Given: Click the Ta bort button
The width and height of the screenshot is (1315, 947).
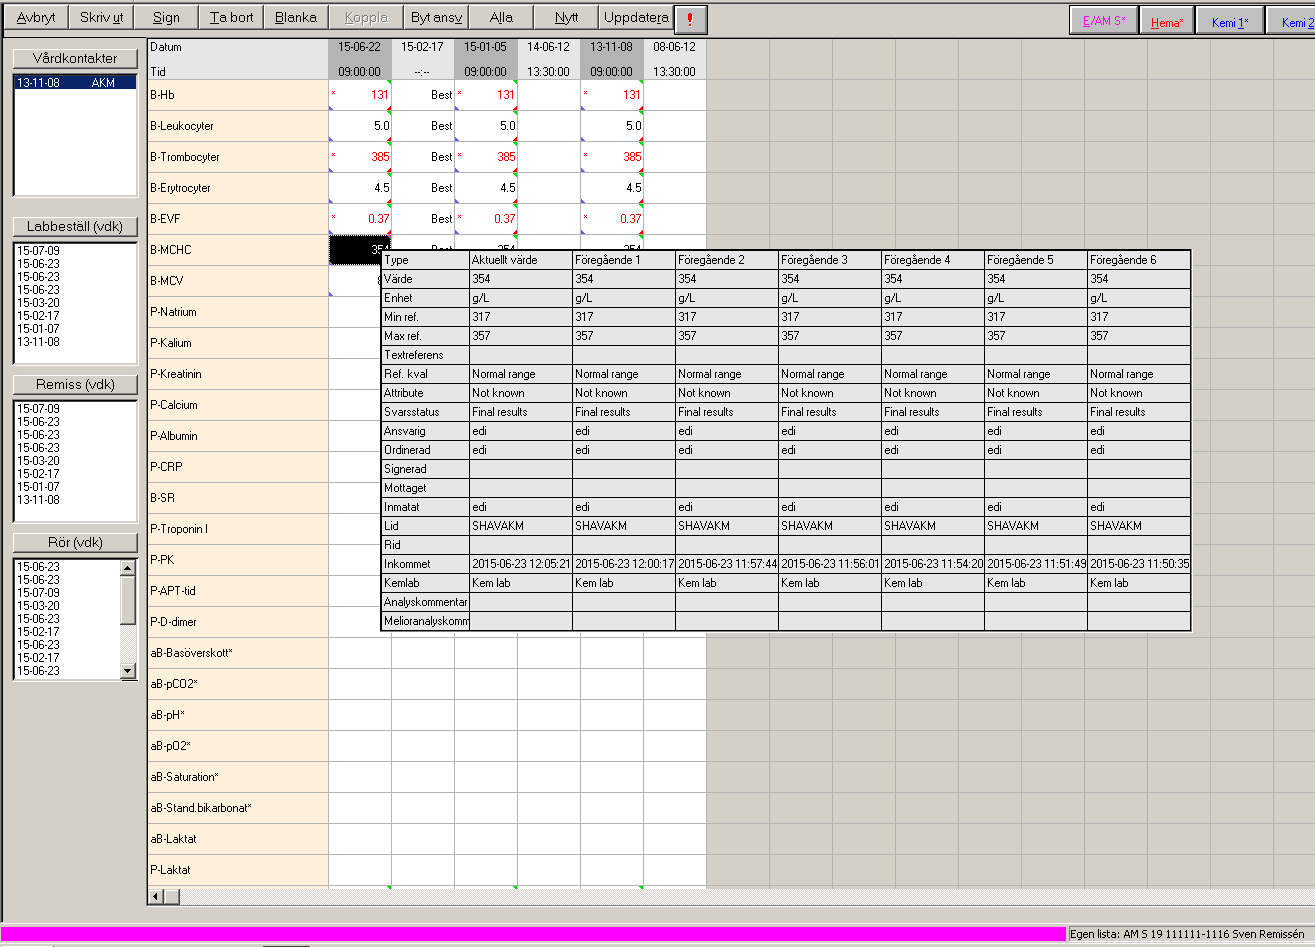Looking at the screenshot, I should pyautogui.click(x=232, y=18).
